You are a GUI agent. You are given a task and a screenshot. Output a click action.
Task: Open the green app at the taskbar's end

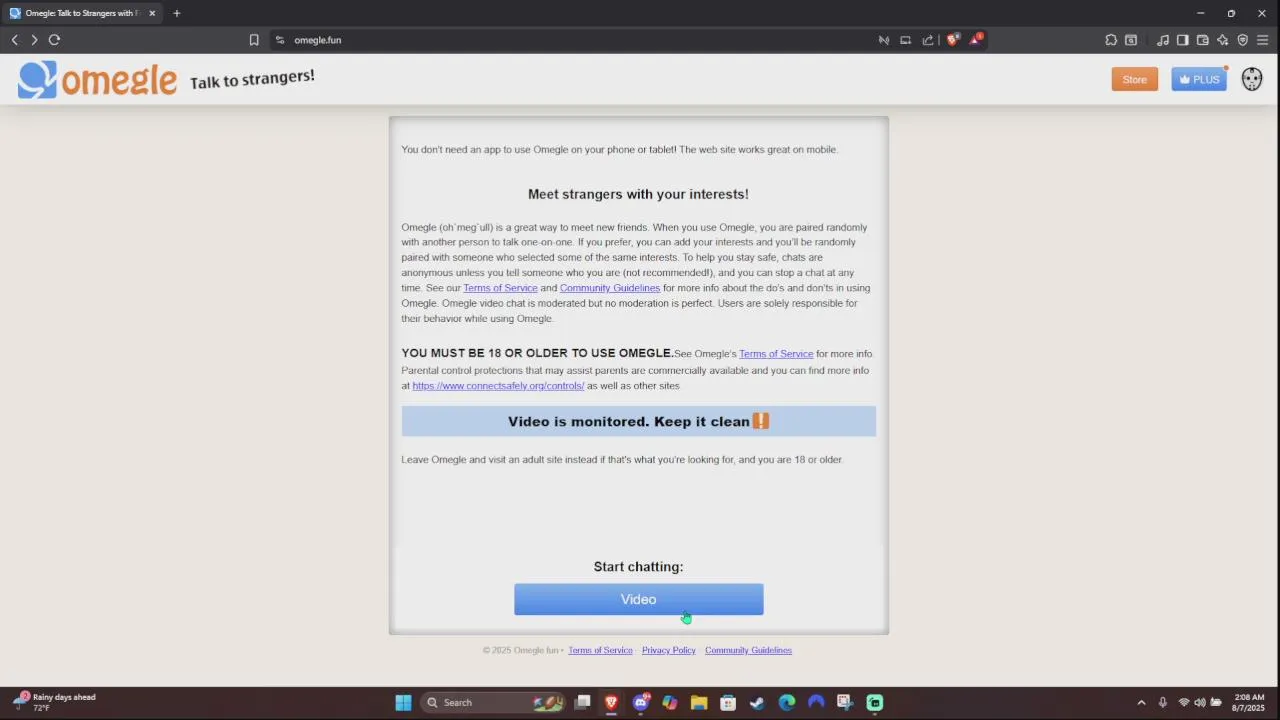[875, 702]
